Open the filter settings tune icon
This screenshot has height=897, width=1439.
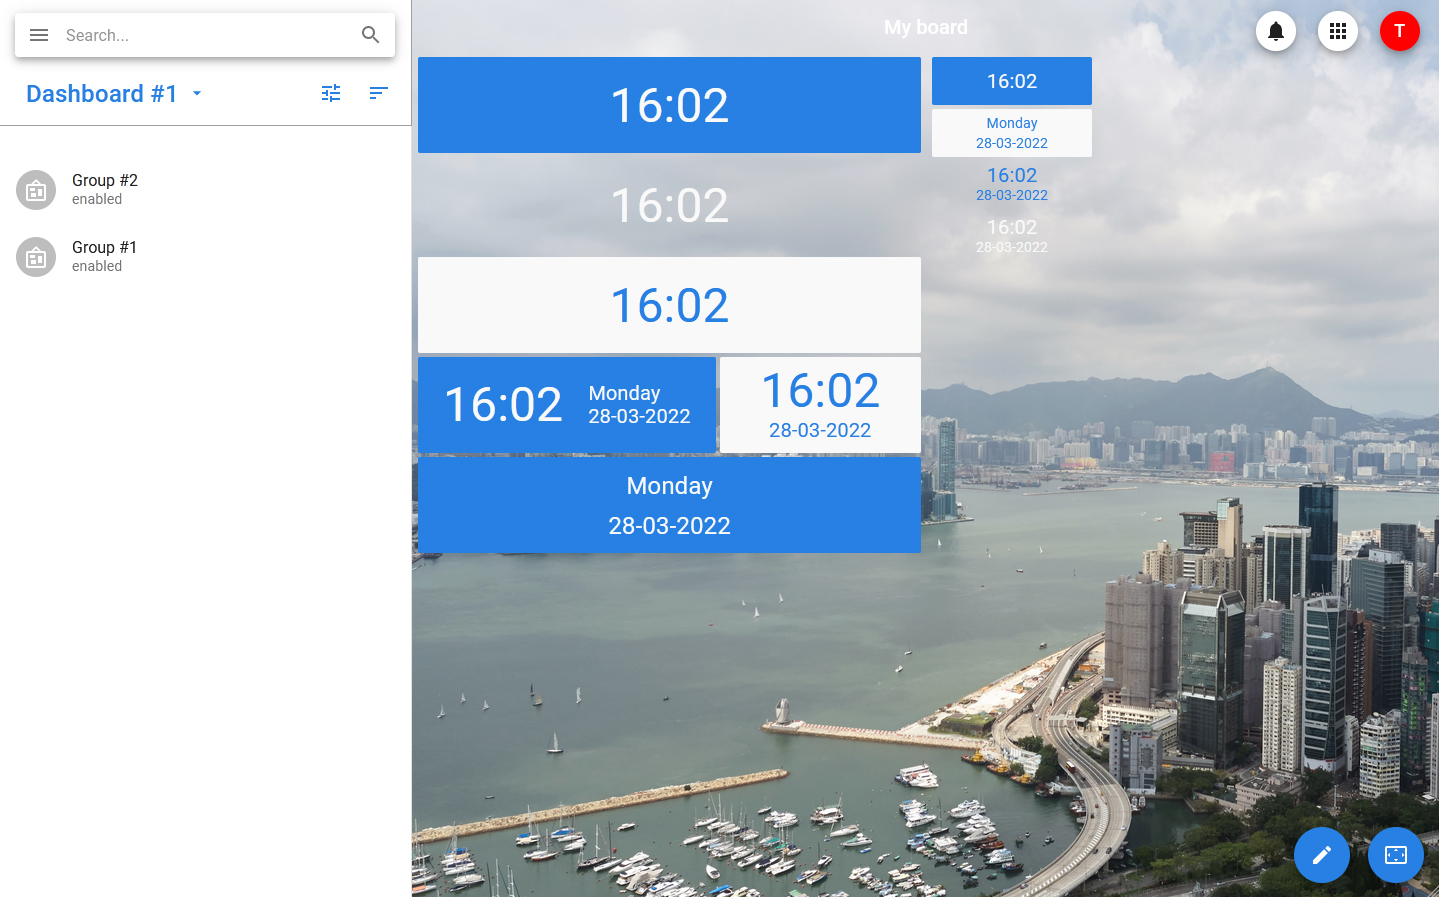click(331, 93)
